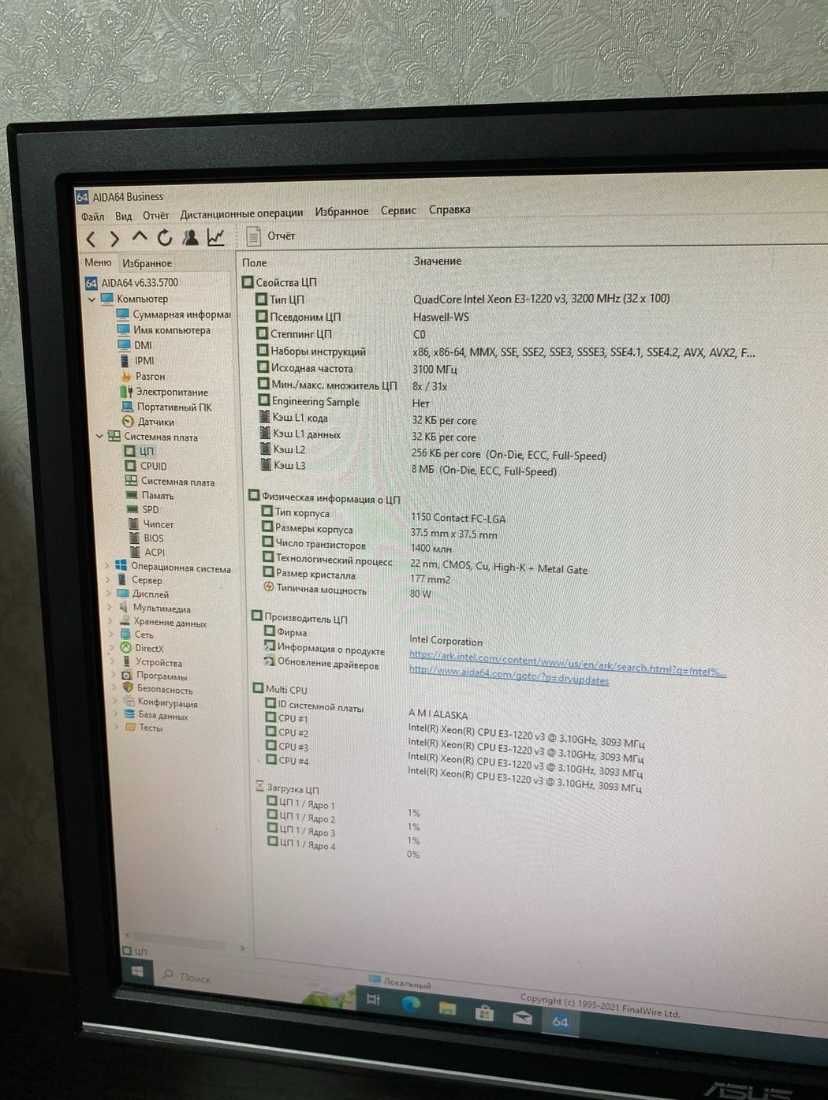The image size is (828, 1100).
Task: Open Дистанционные операции menu
Action: pyautogui.click(x=241, y=213)
